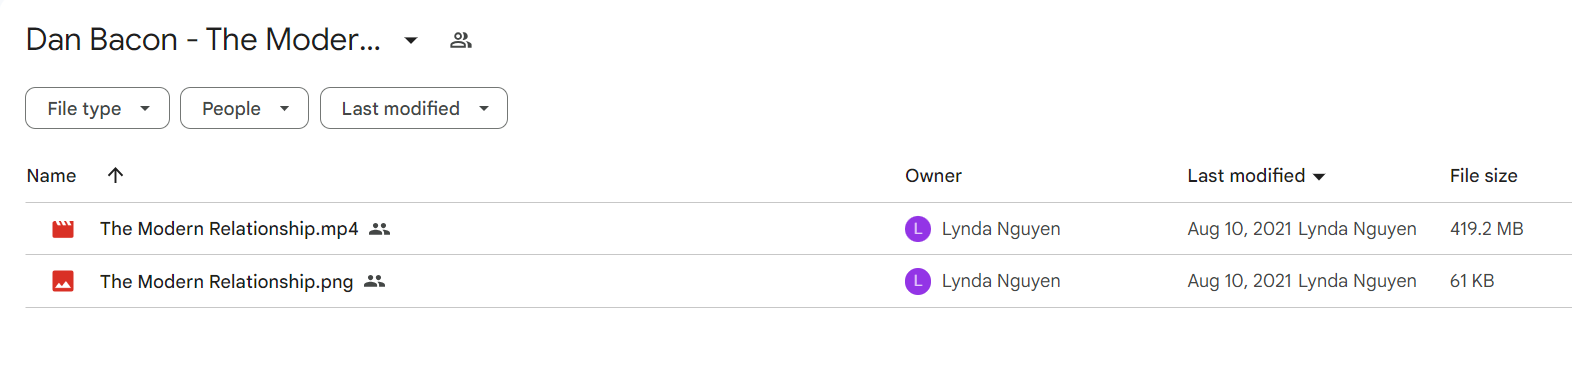Sort by the Name column header
The image size is (1572, 373).
coord(51,176)
